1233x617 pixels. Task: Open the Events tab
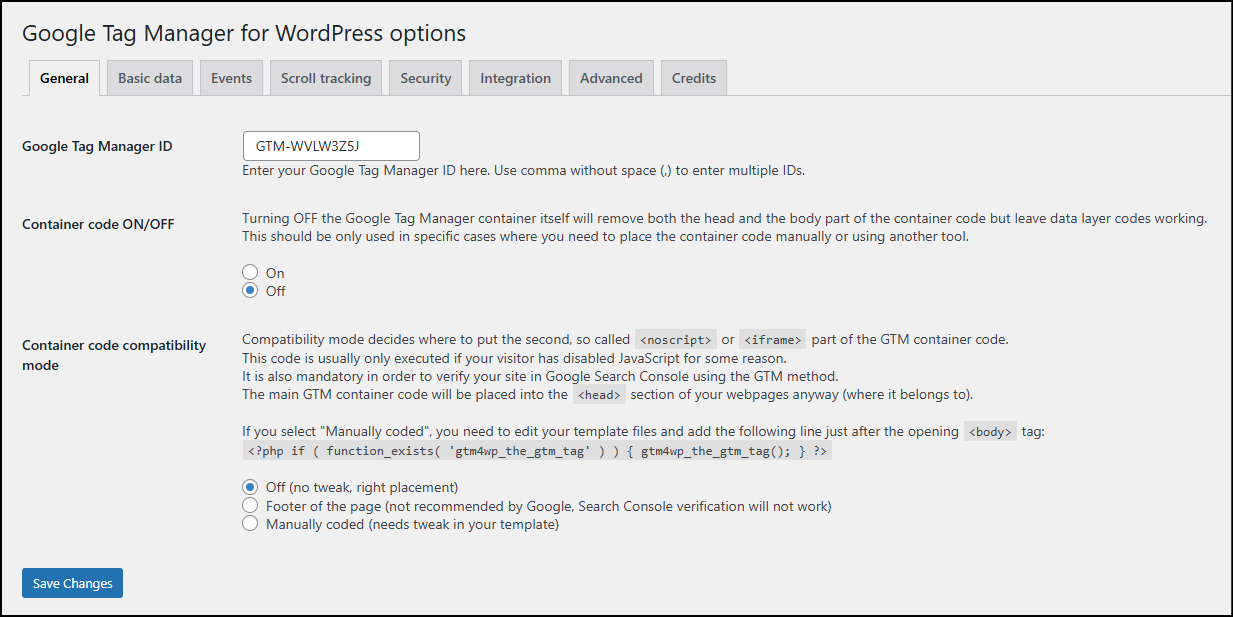pos(231,78)
